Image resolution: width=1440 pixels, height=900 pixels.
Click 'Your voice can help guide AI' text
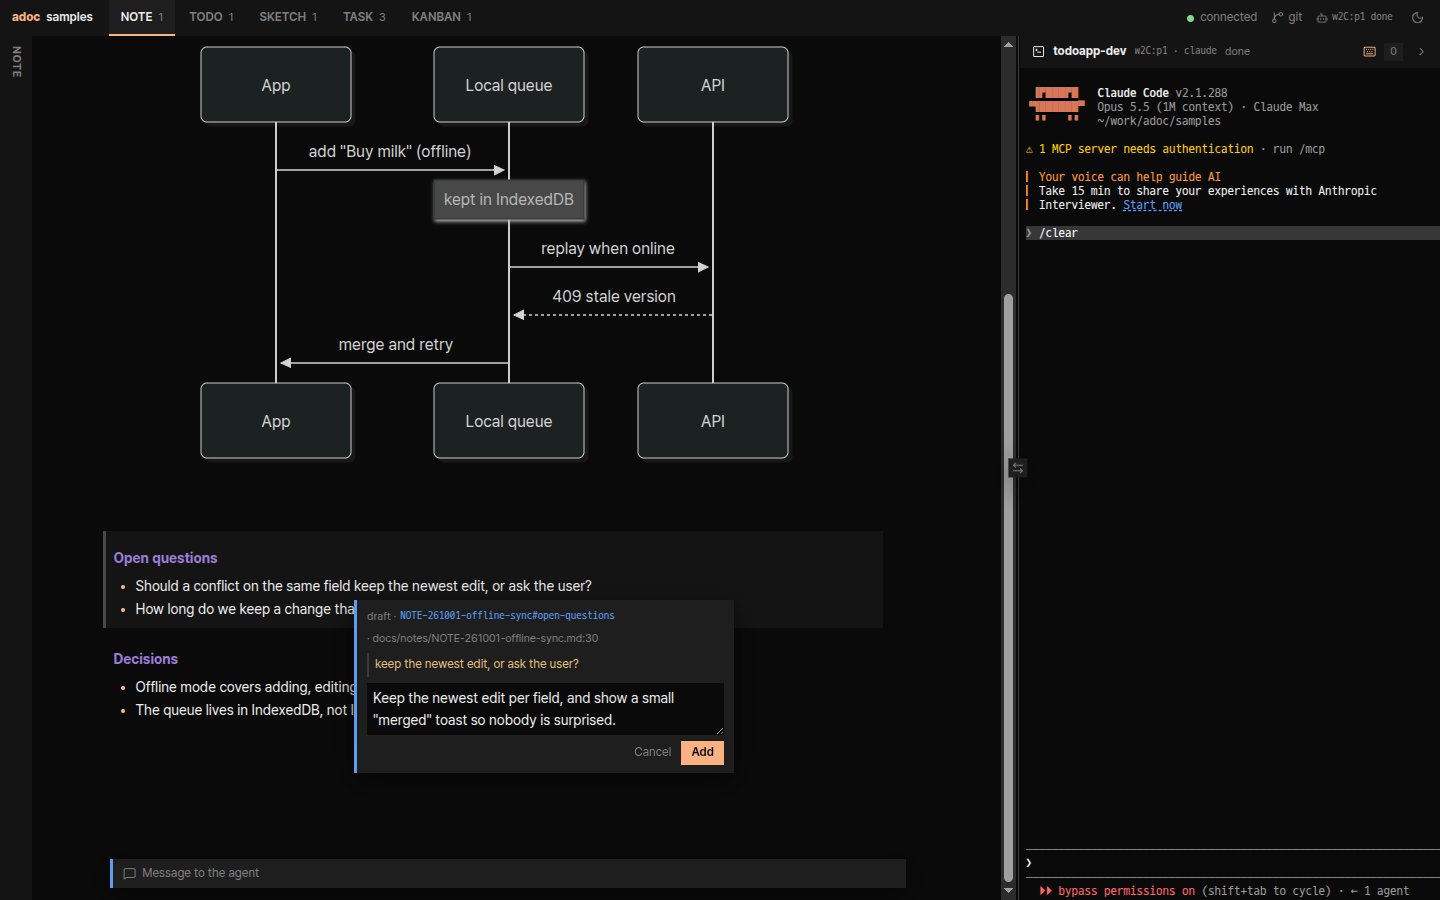(1130, 177)
